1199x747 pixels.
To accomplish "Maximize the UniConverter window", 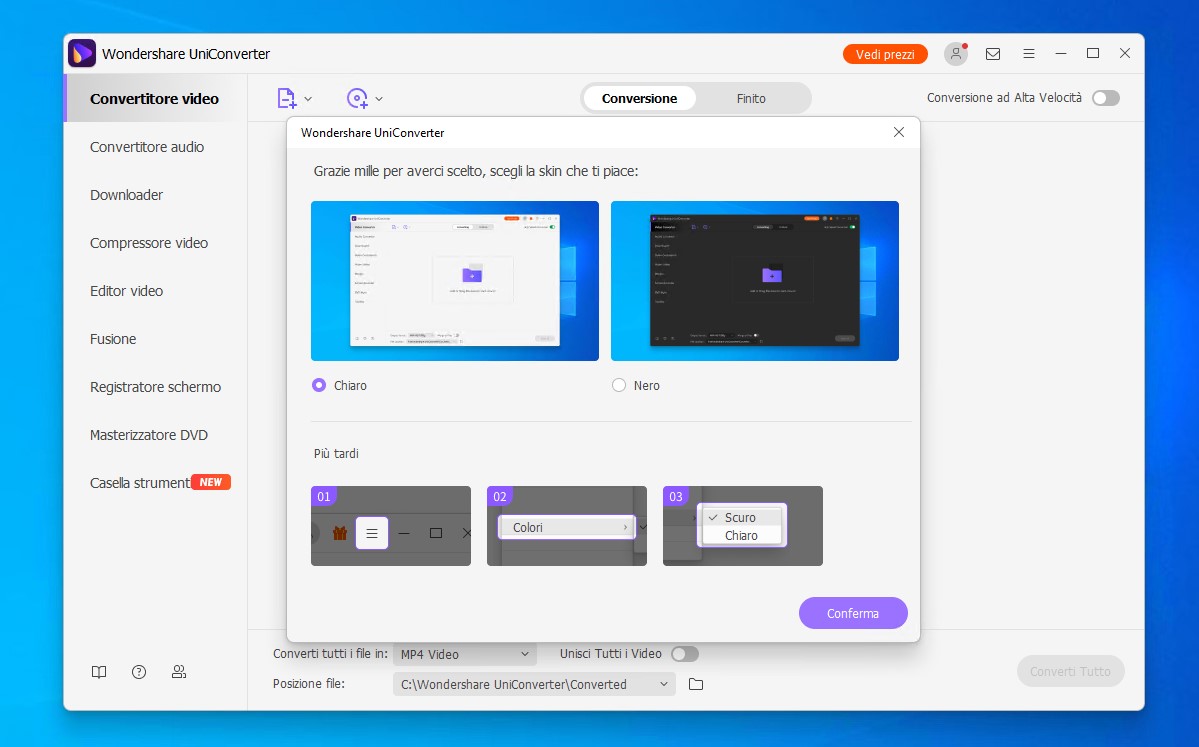I will pos(1093,54).
